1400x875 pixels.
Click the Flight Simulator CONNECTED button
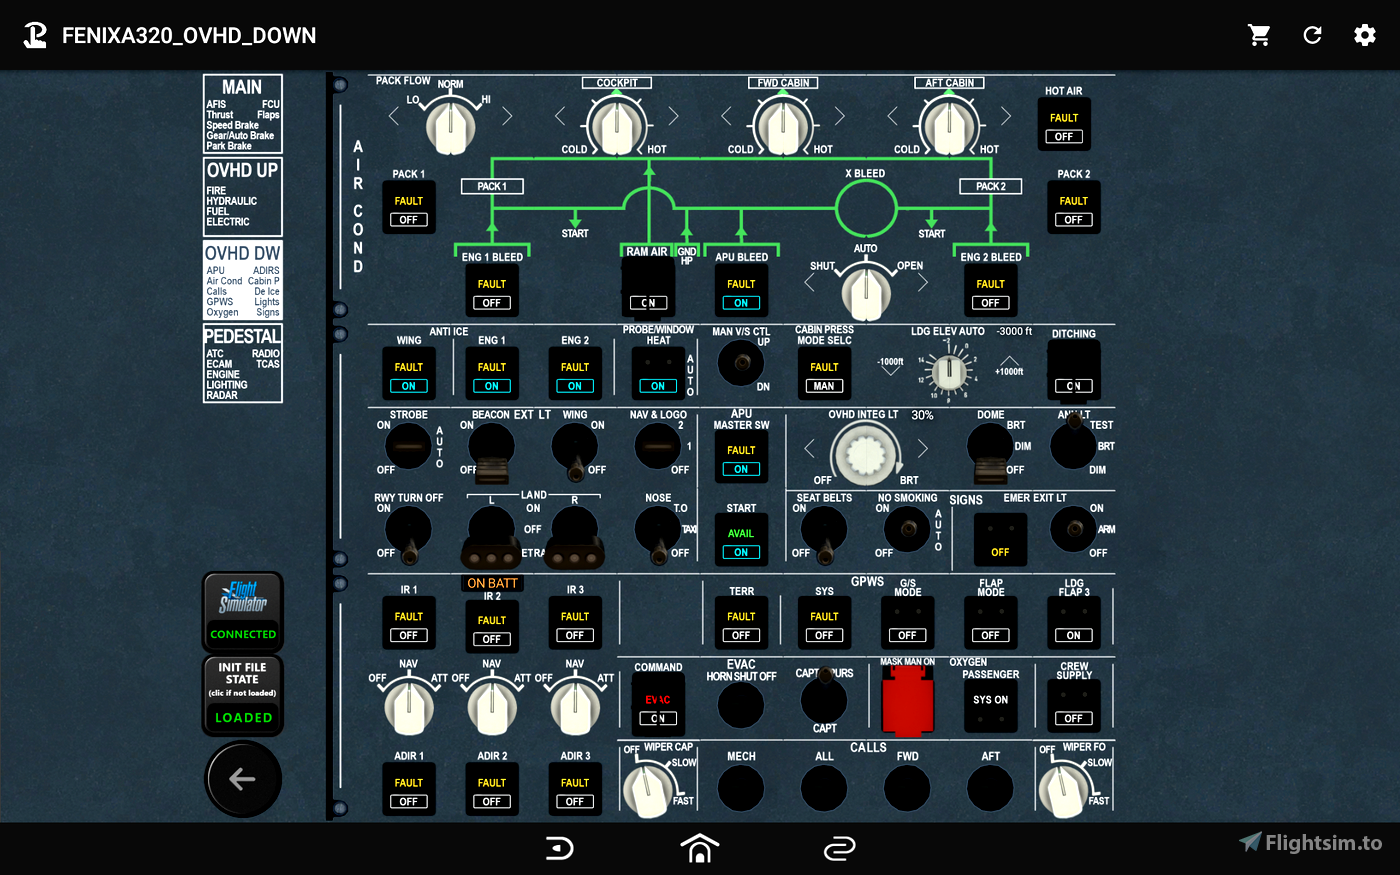(242, 611)
